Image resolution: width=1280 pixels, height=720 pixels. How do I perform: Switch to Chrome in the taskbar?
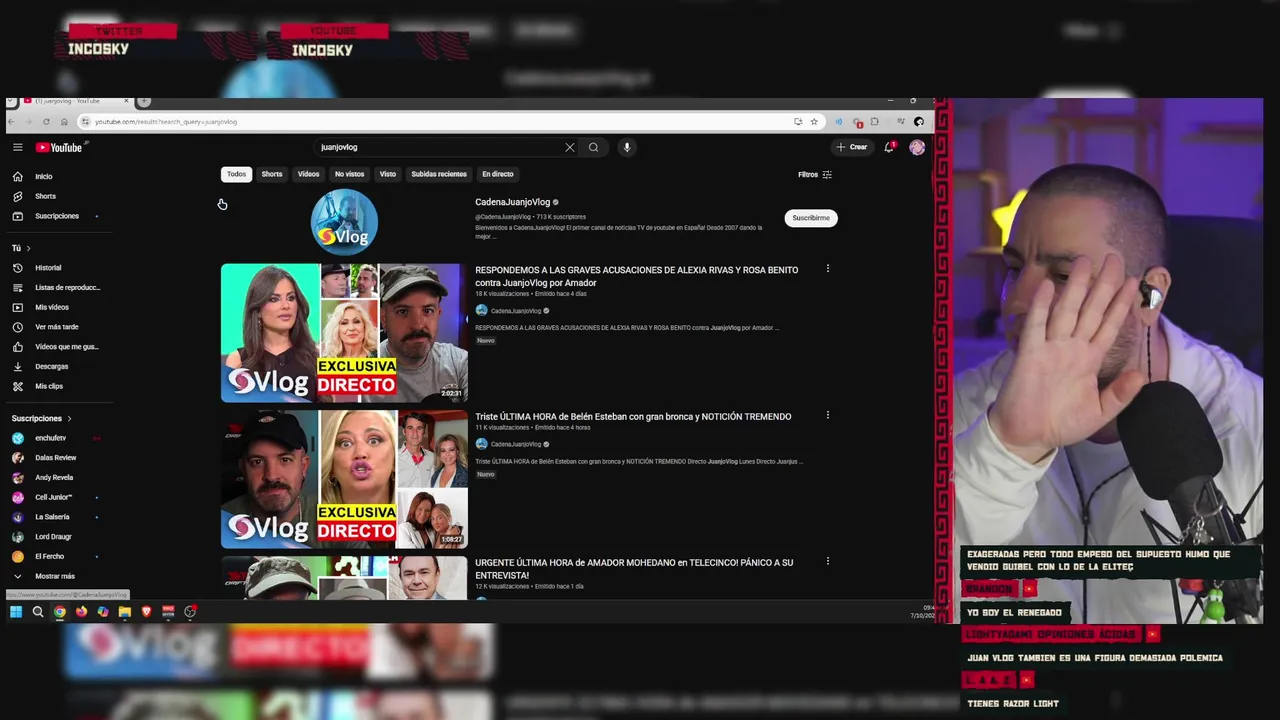(x=60, y=612)
